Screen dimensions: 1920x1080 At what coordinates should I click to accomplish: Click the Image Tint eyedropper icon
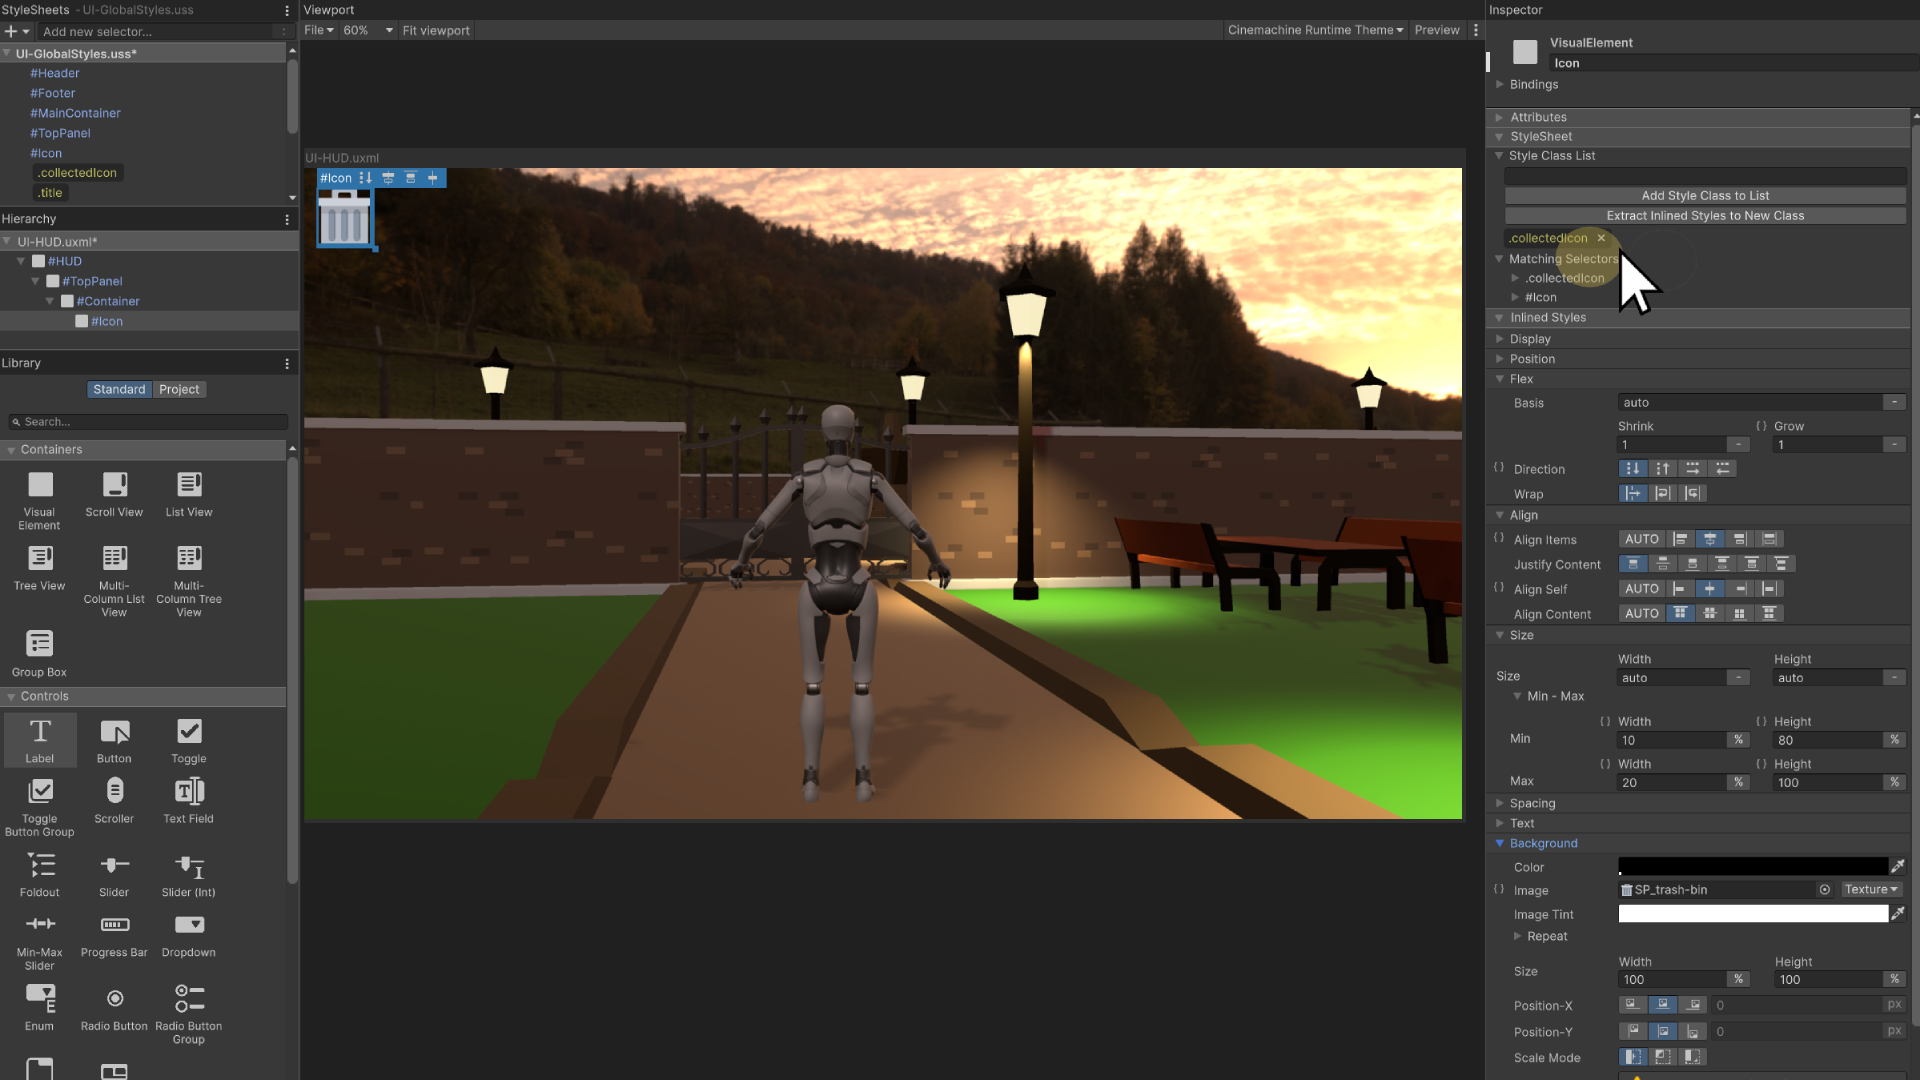[x=1898, y=914]
